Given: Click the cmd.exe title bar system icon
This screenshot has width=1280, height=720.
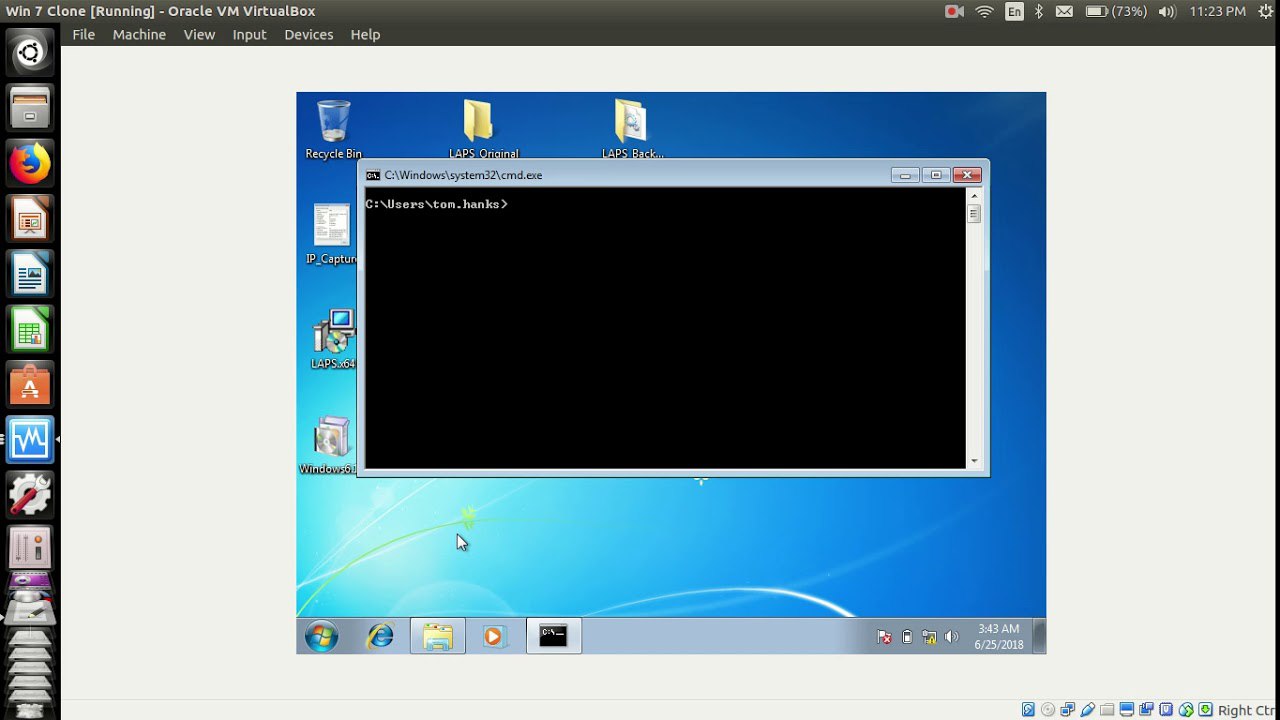Looking at the screenshot, I should point(373,175).
